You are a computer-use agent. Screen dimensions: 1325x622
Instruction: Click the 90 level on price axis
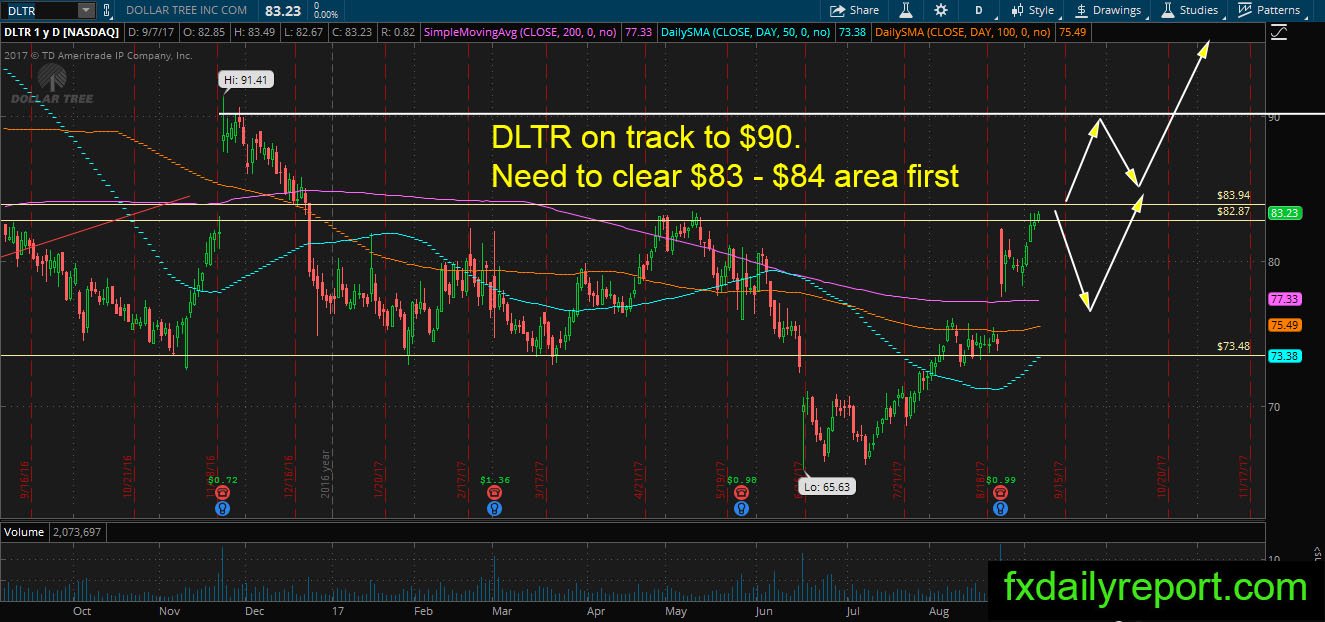tap(1275, 117)
